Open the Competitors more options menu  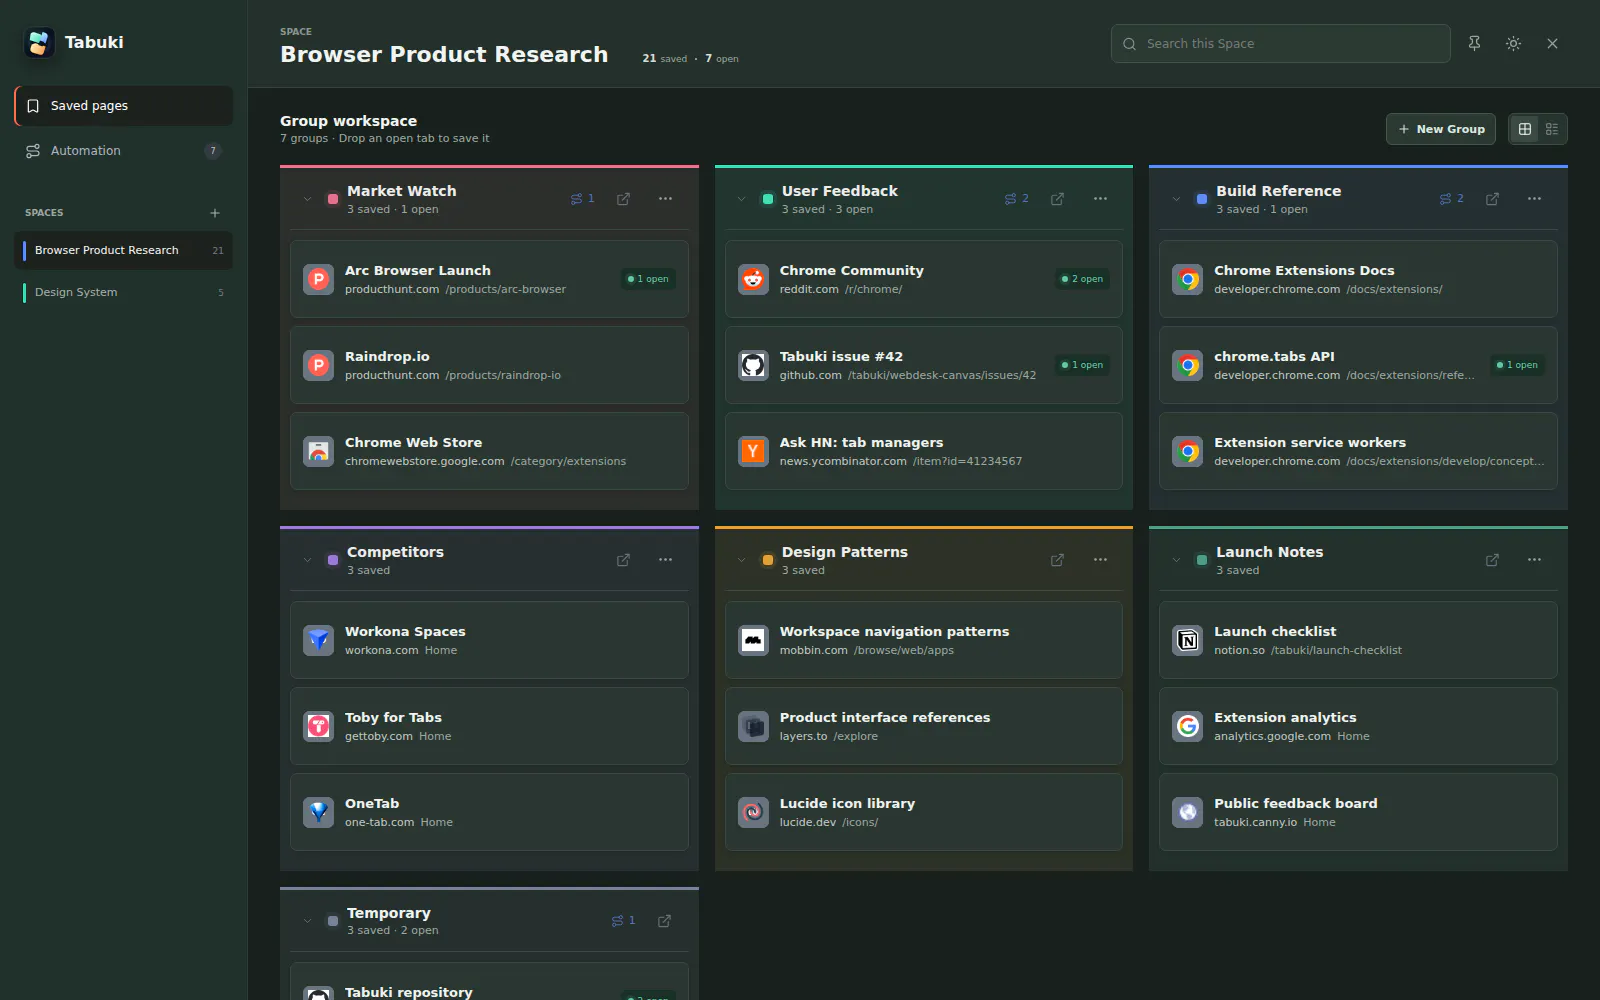click(x=665, y=560)
